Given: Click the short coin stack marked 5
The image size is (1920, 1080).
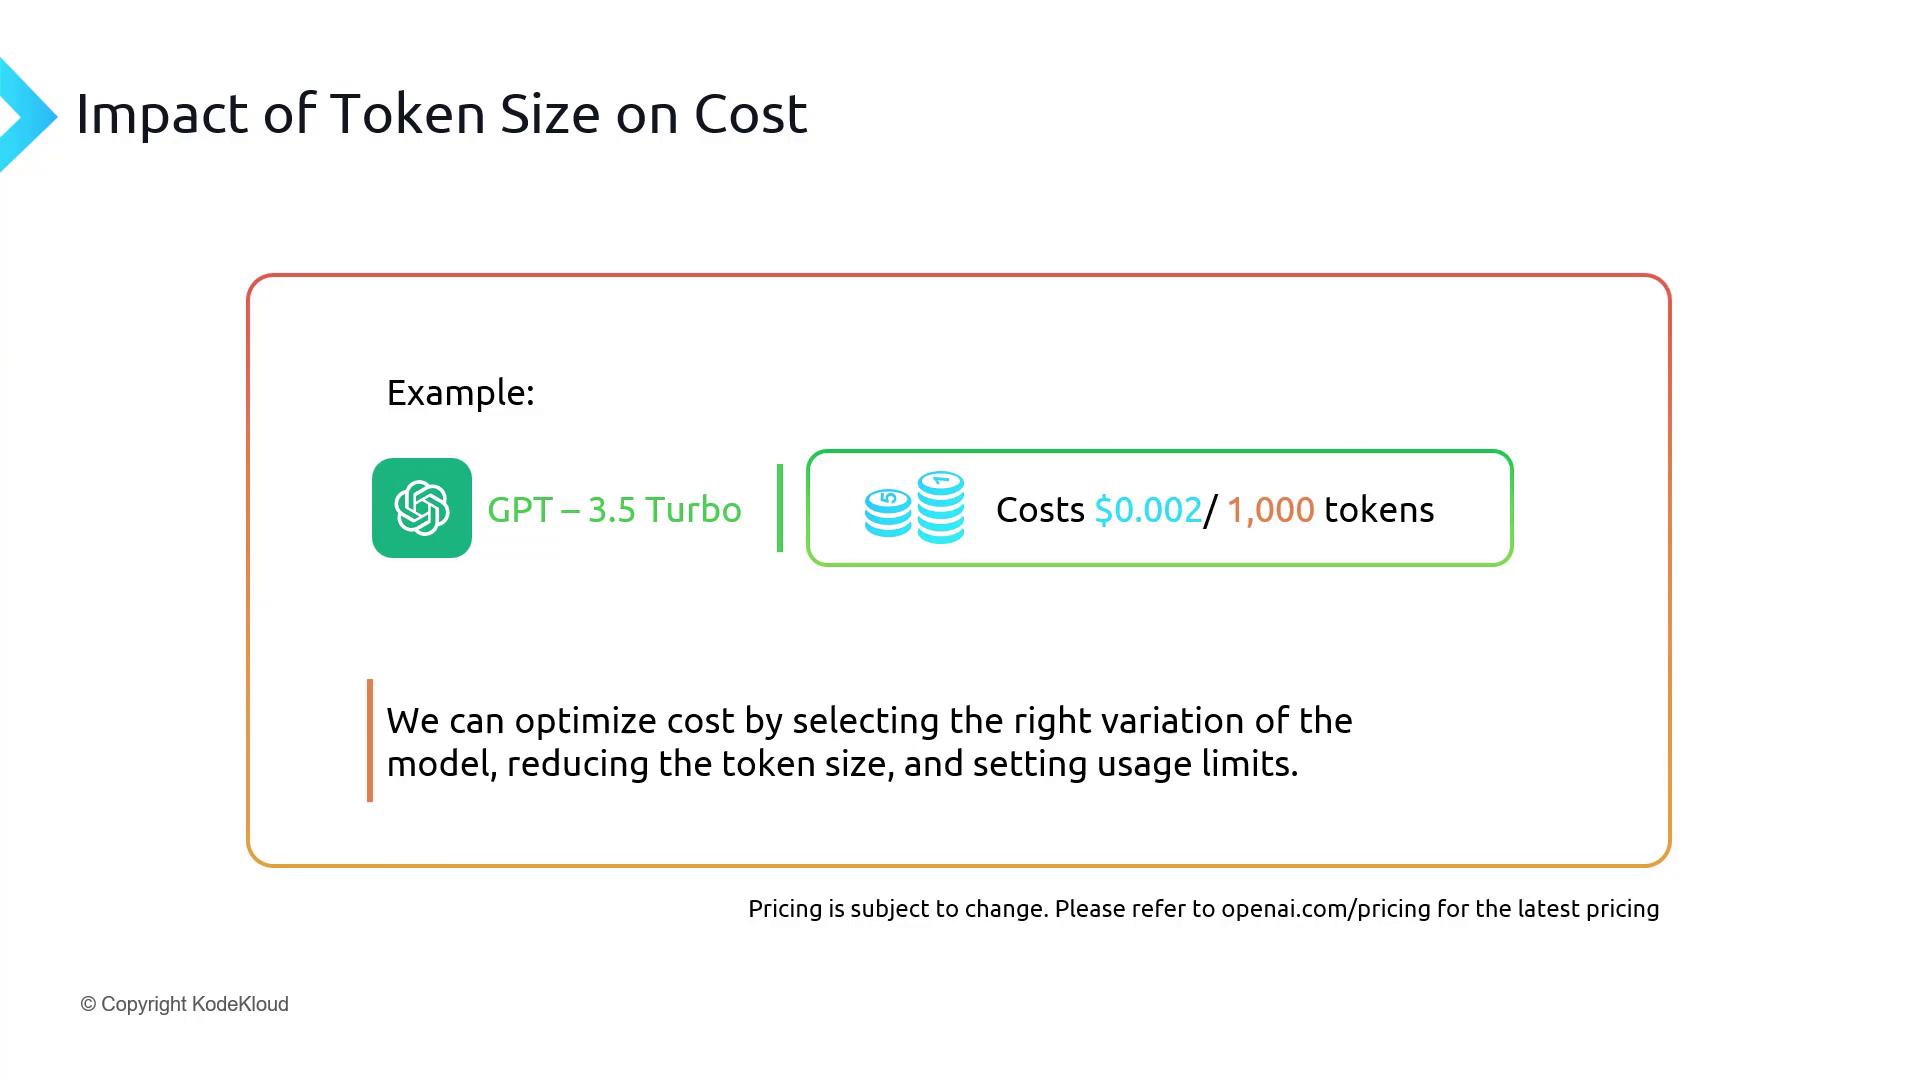Looking at the screenshot, I should 888,513.
